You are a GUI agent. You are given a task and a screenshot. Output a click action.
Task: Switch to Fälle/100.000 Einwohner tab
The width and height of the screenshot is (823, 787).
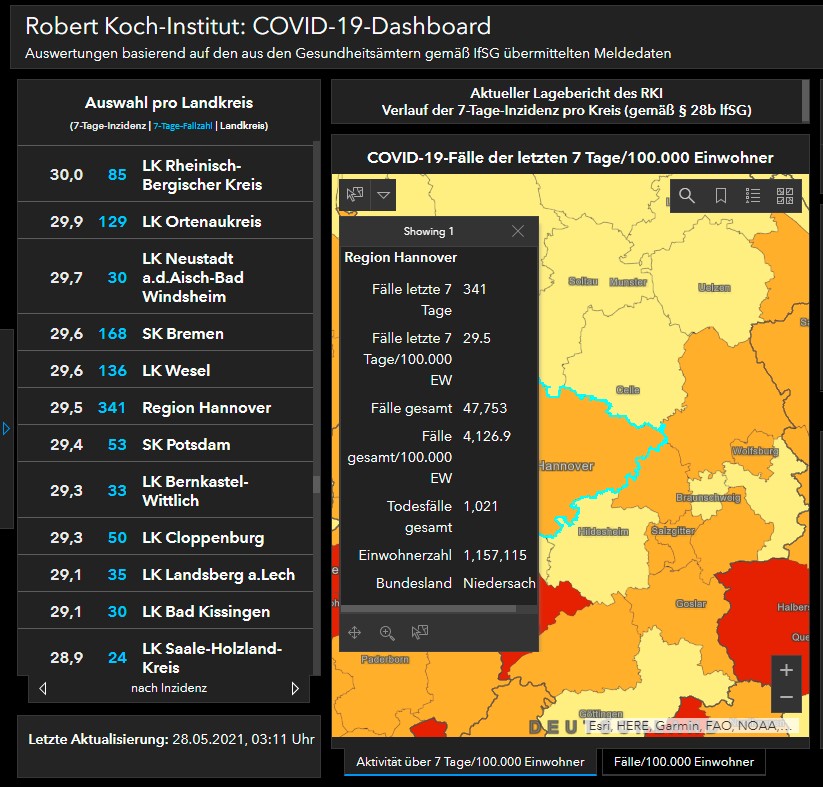pyautogui.click(x=683, y=762)
